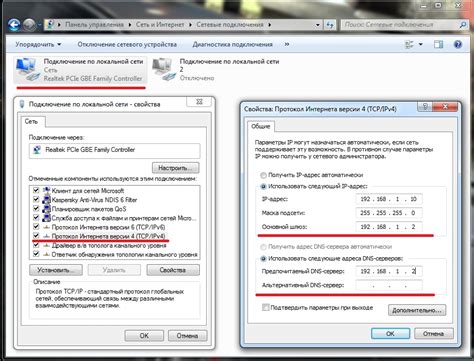Select the Realtek local area connection icon
Viewport: 474px width, 361px height.
(28, 70)
